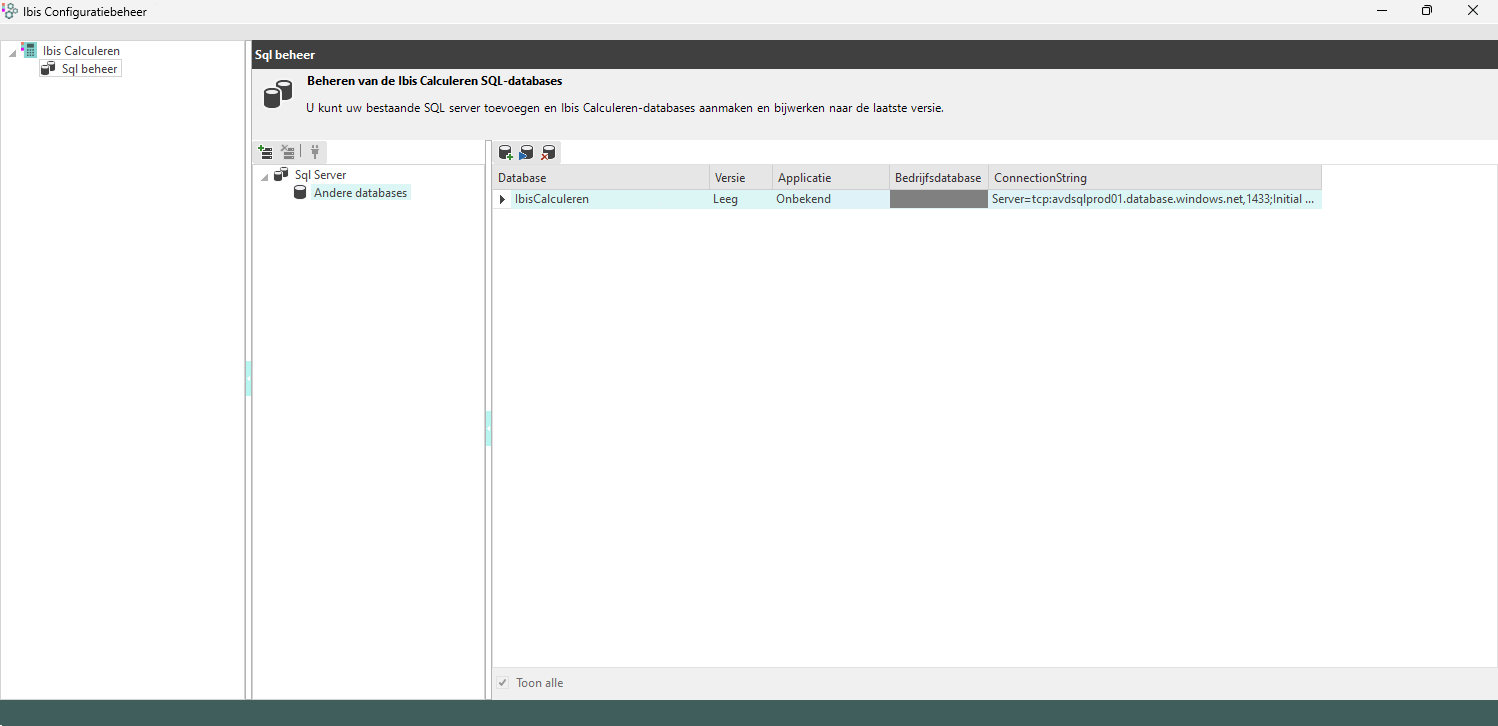Click the grey Bedrijfsdatabase cell
1498x726 pixels.
[938, 199]
